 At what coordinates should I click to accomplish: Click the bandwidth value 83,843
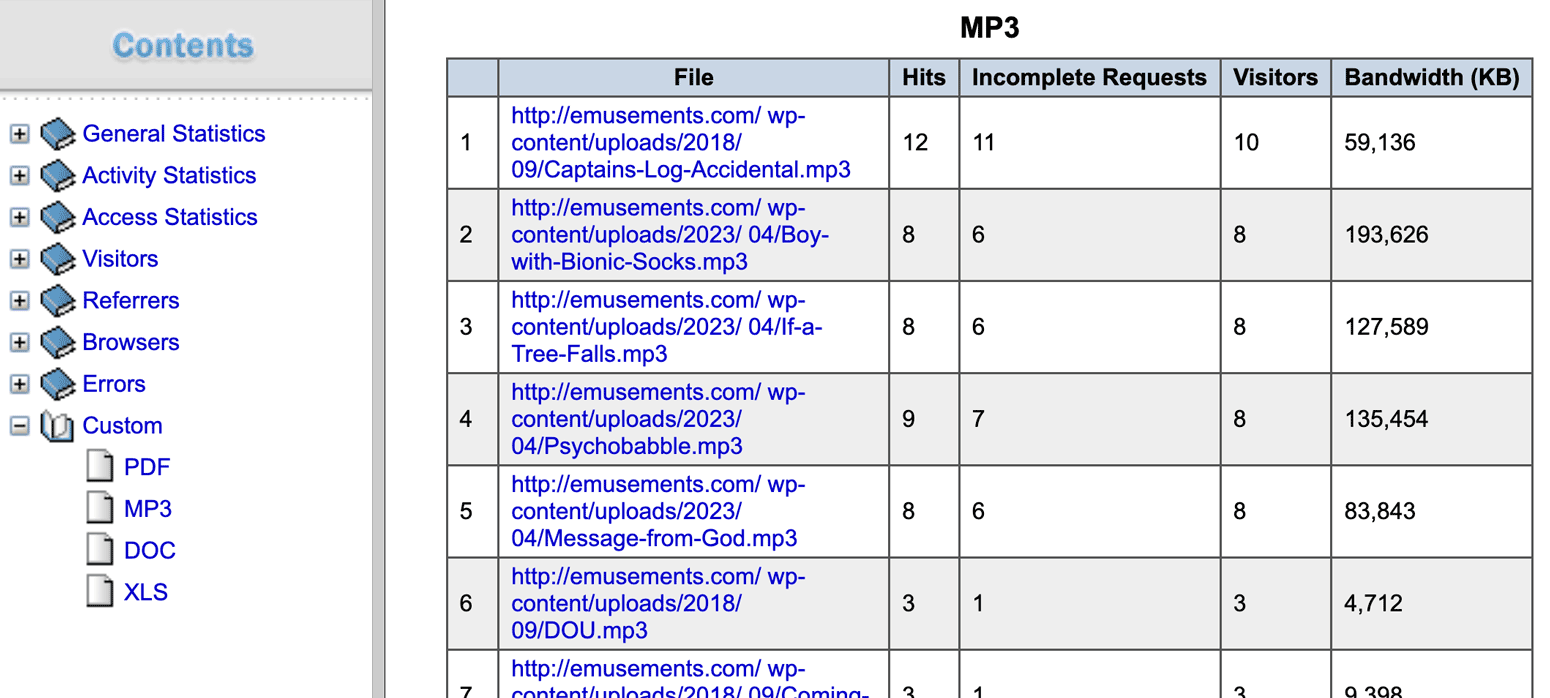(x=1380, y=511)
